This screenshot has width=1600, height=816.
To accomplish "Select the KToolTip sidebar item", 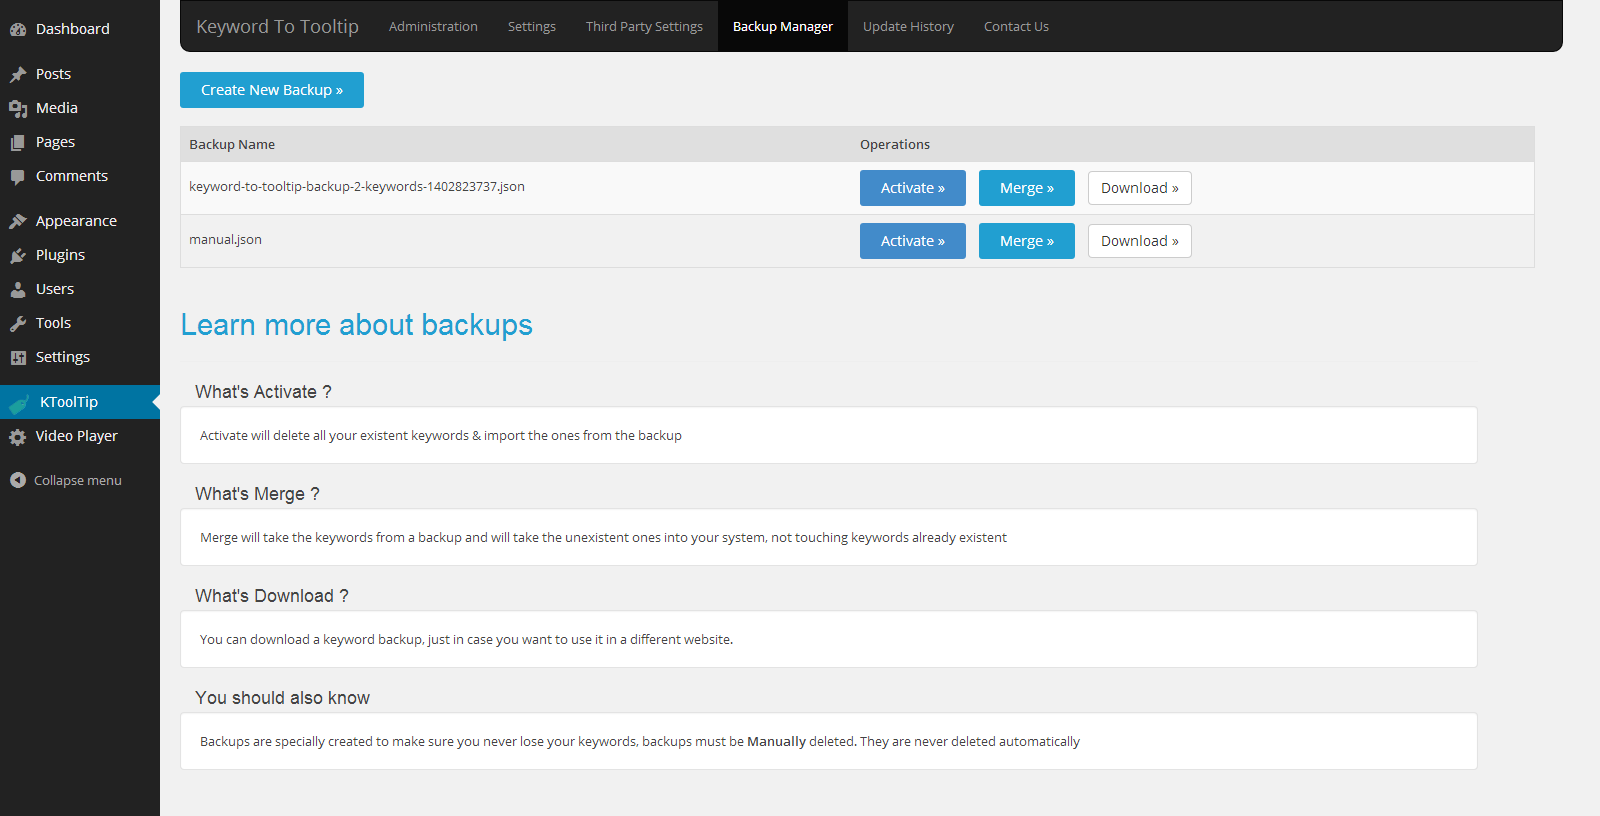I will (x=80, y=402).
